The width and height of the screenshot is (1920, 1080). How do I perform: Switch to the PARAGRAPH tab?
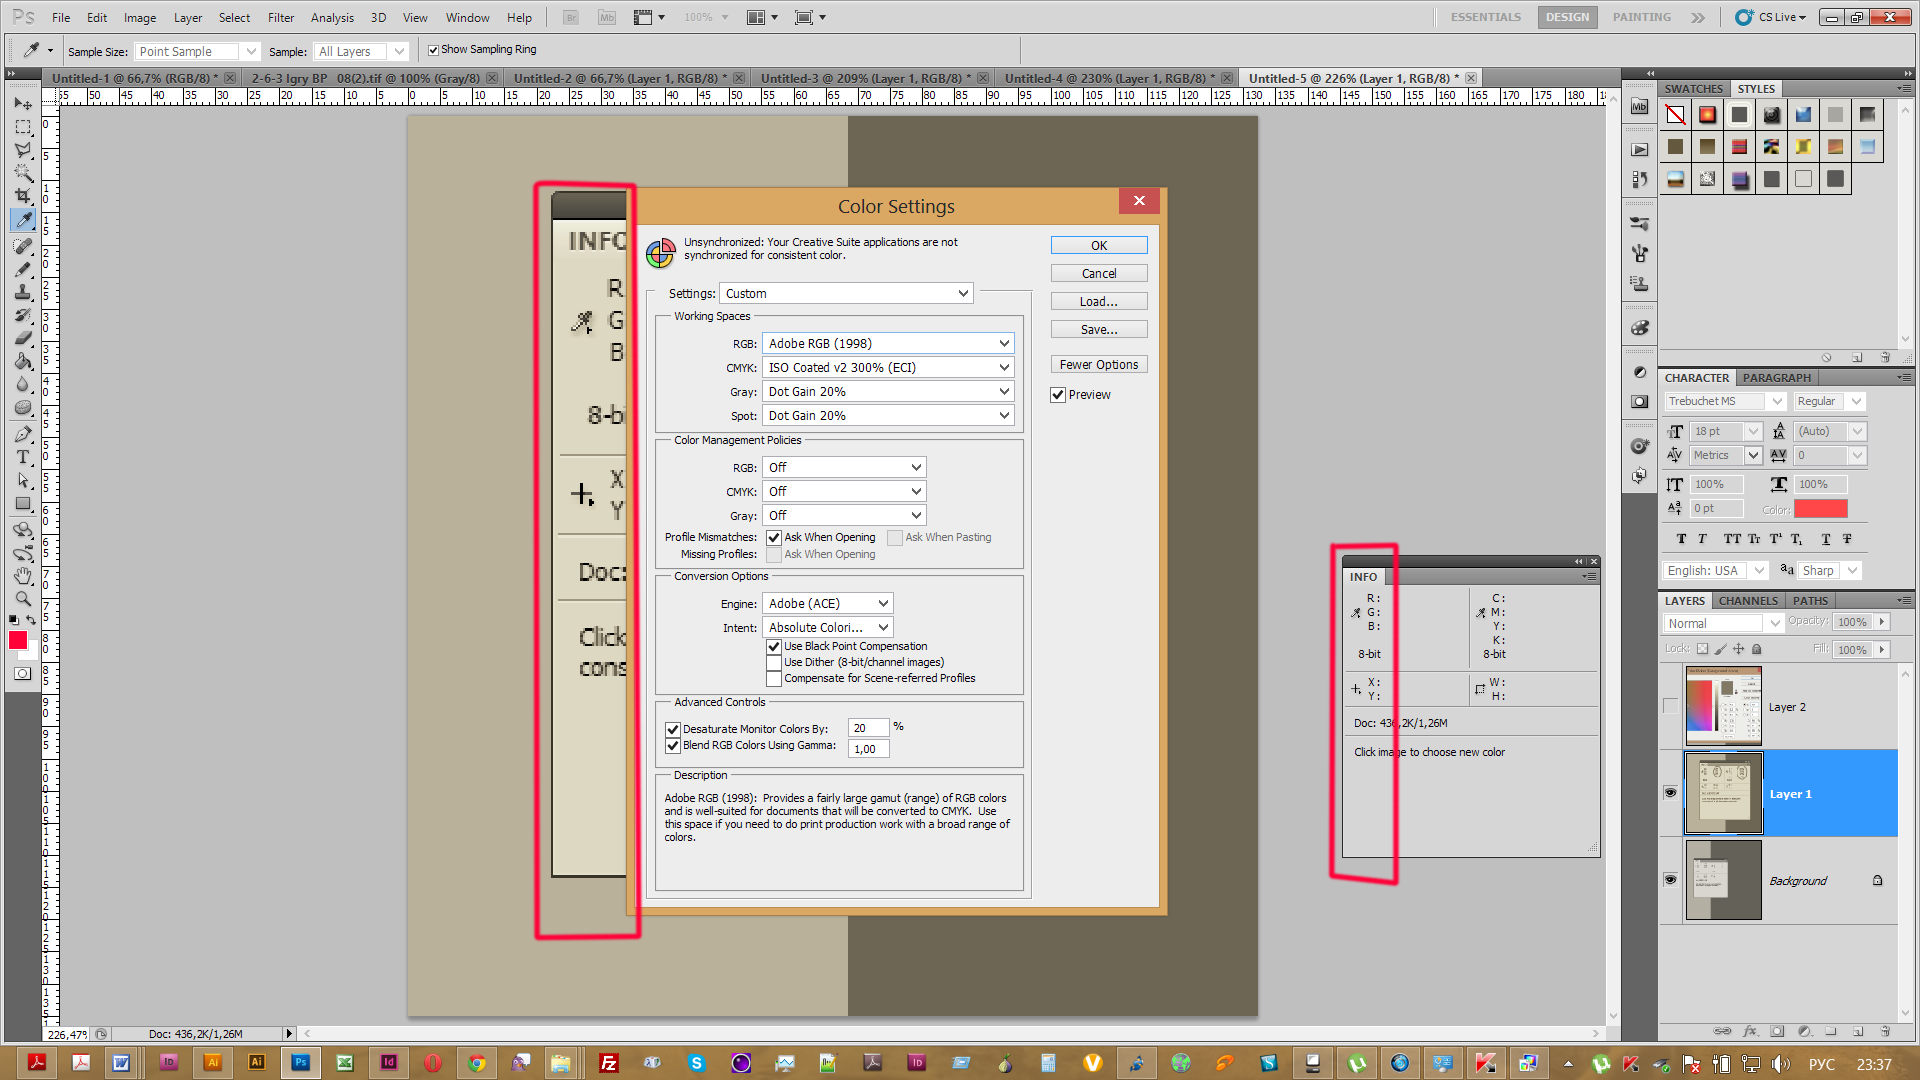click(1776, 378)
